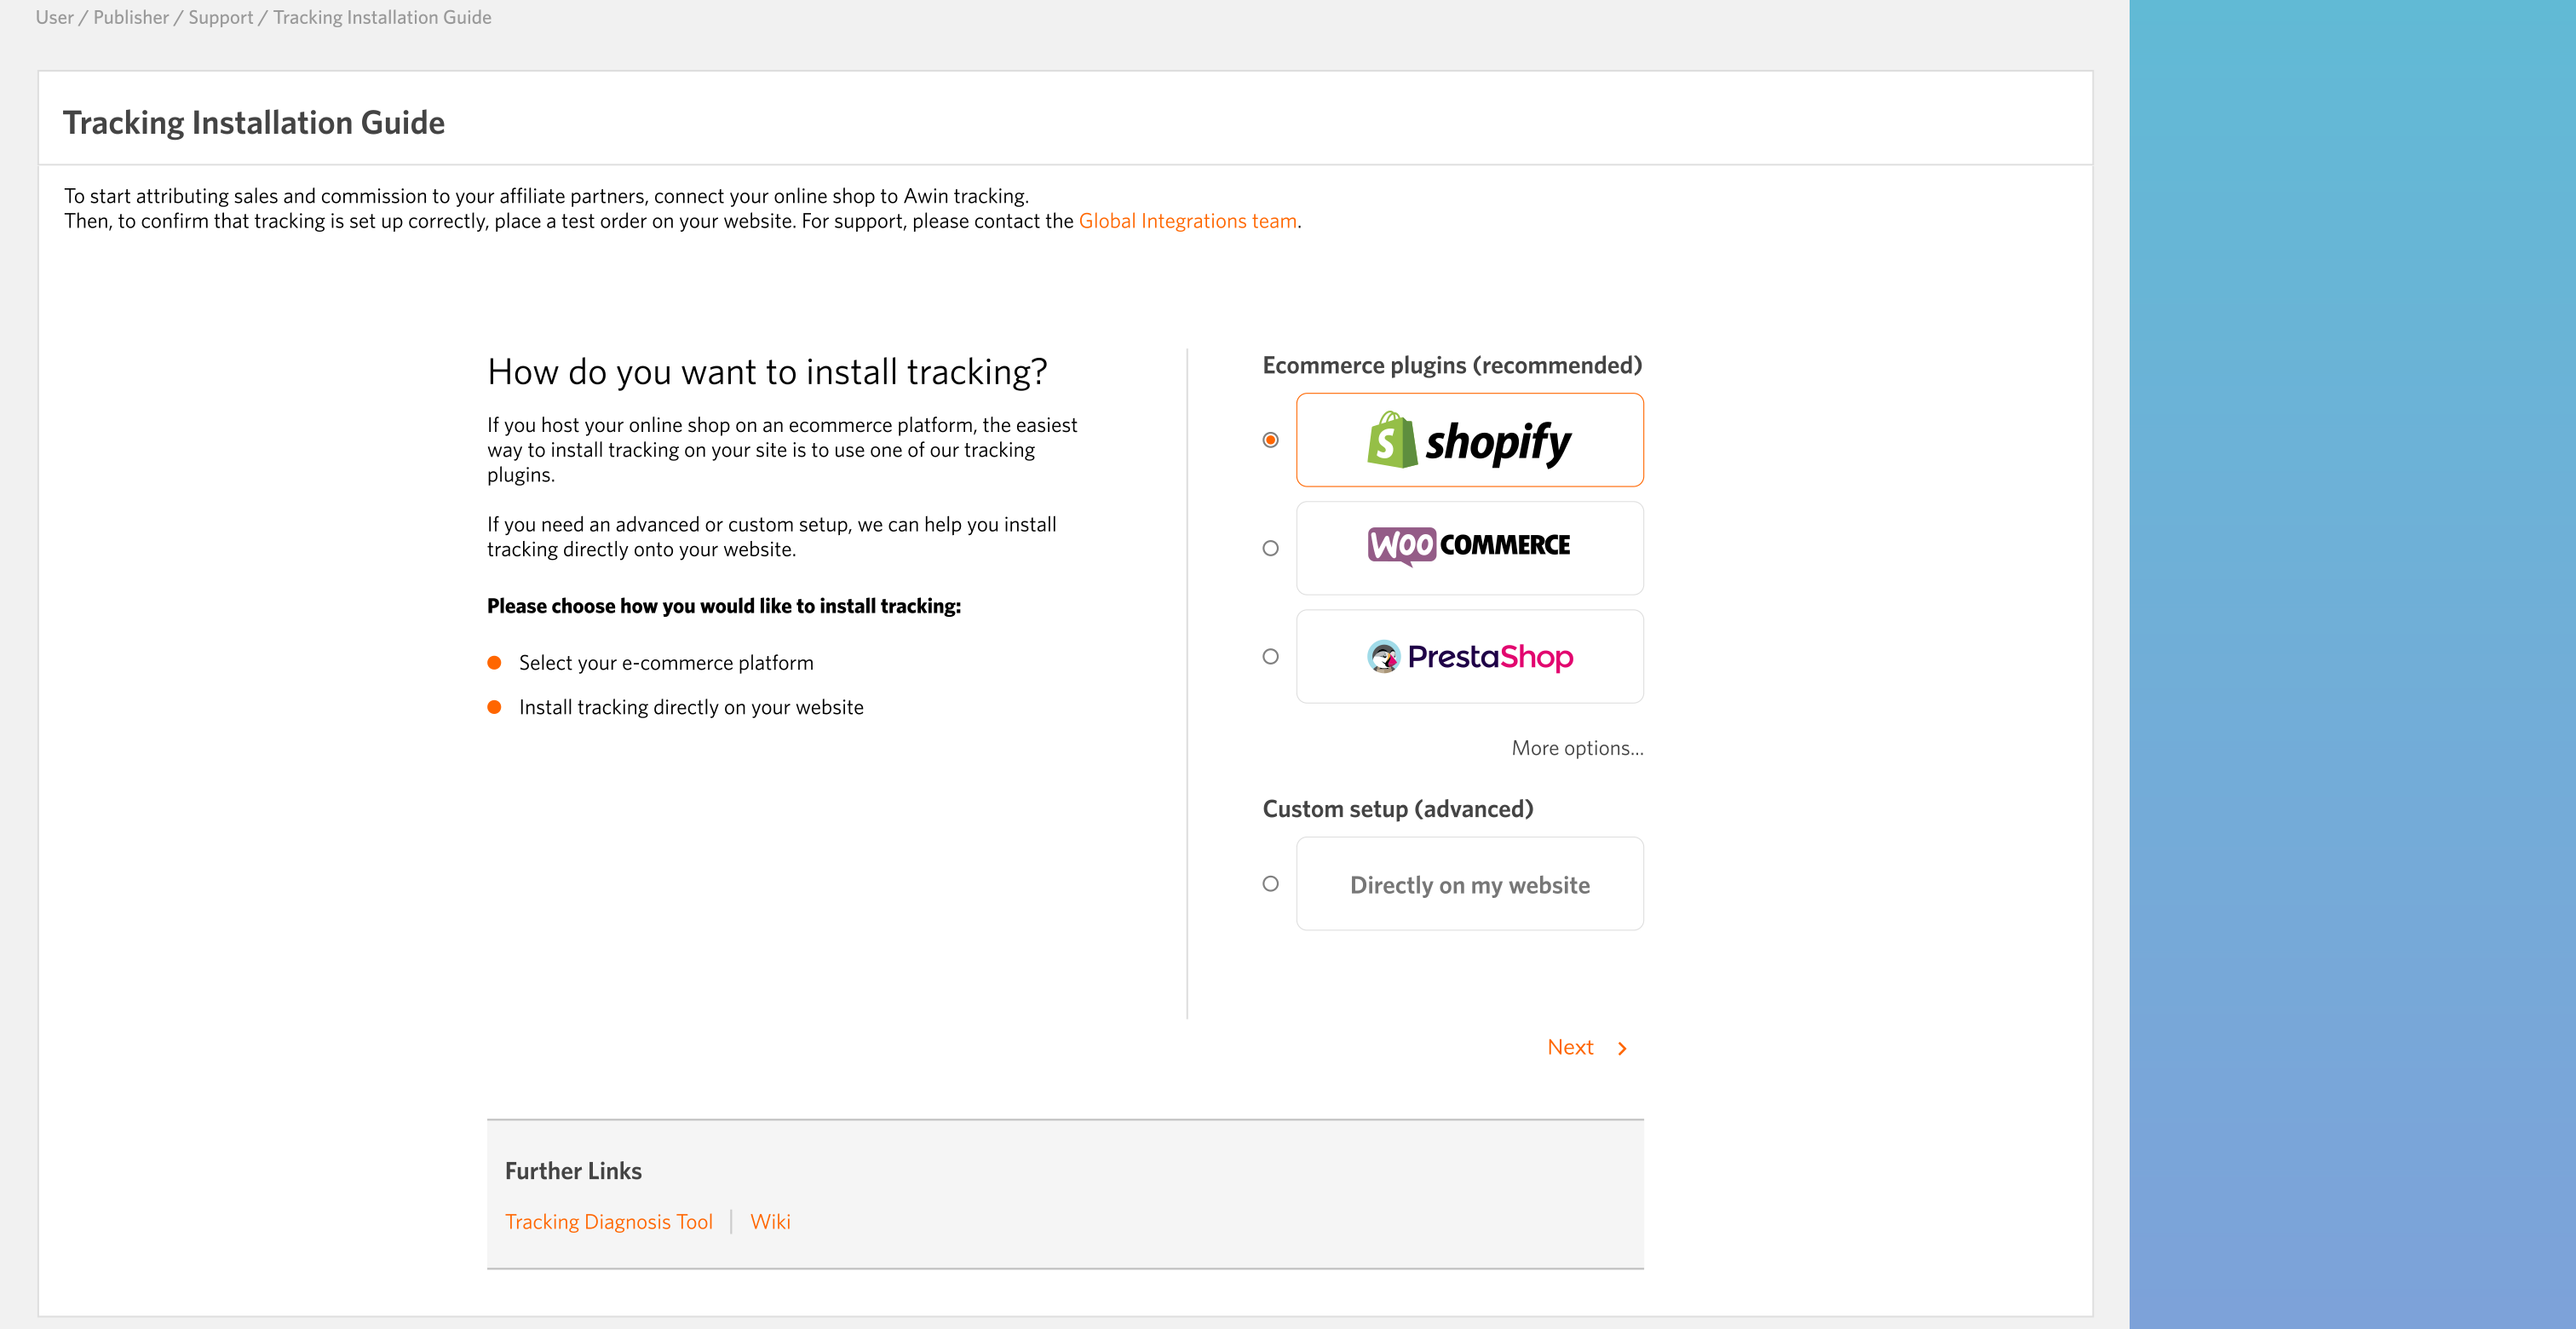Select the Directly on my website radio button

pyautogui.click(x=1270, y=884)
